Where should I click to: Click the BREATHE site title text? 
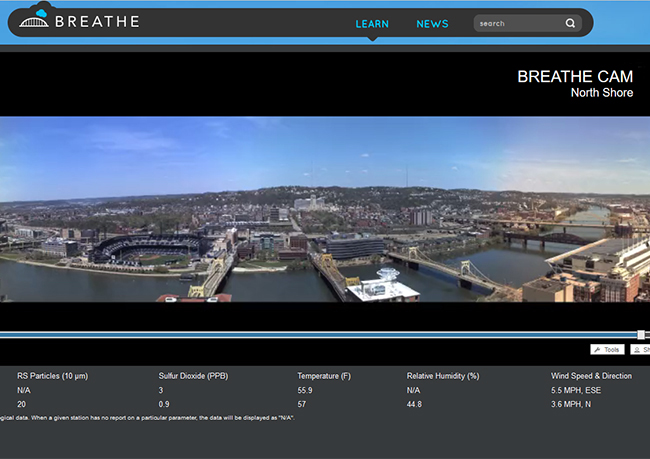pos(97,22)
